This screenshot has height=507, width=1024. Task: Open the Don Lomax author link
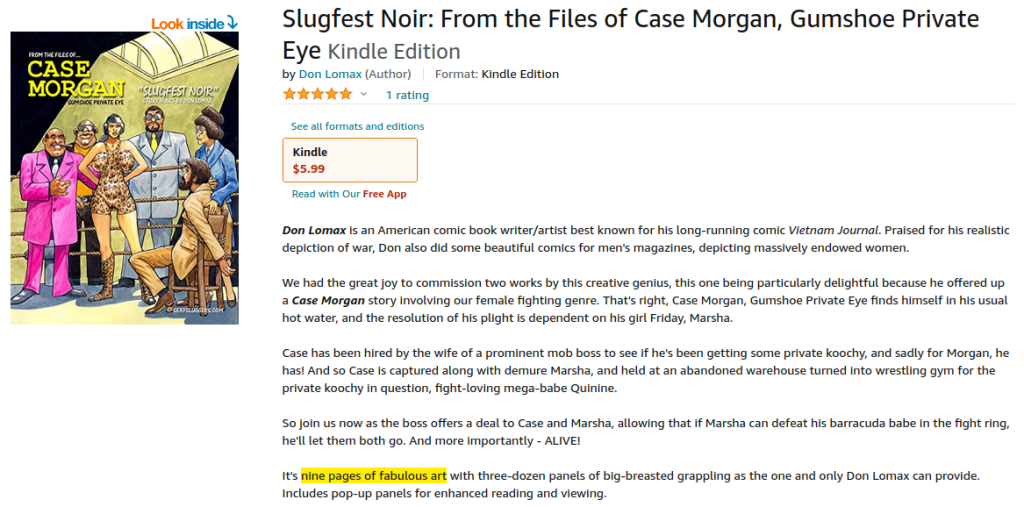(x=330, y=74)
